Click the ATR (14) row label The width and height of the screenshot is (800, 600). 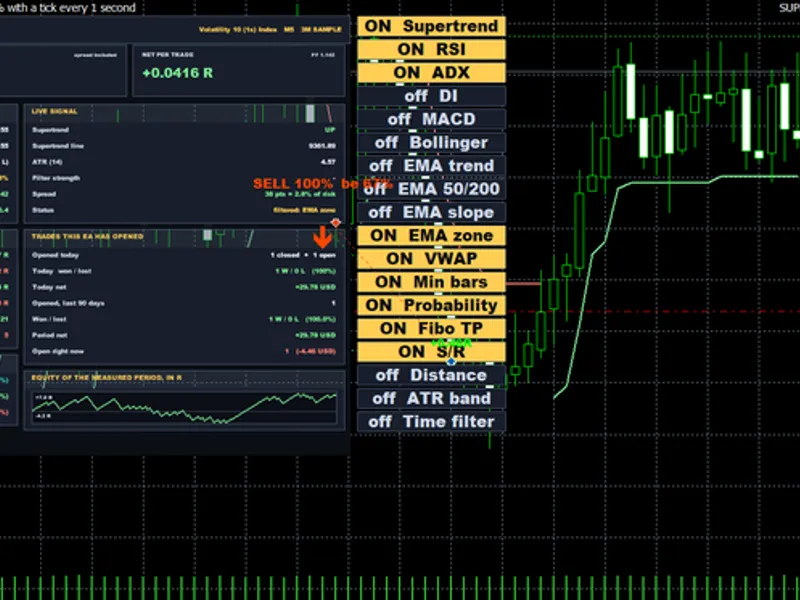click(x=47, y=162)
